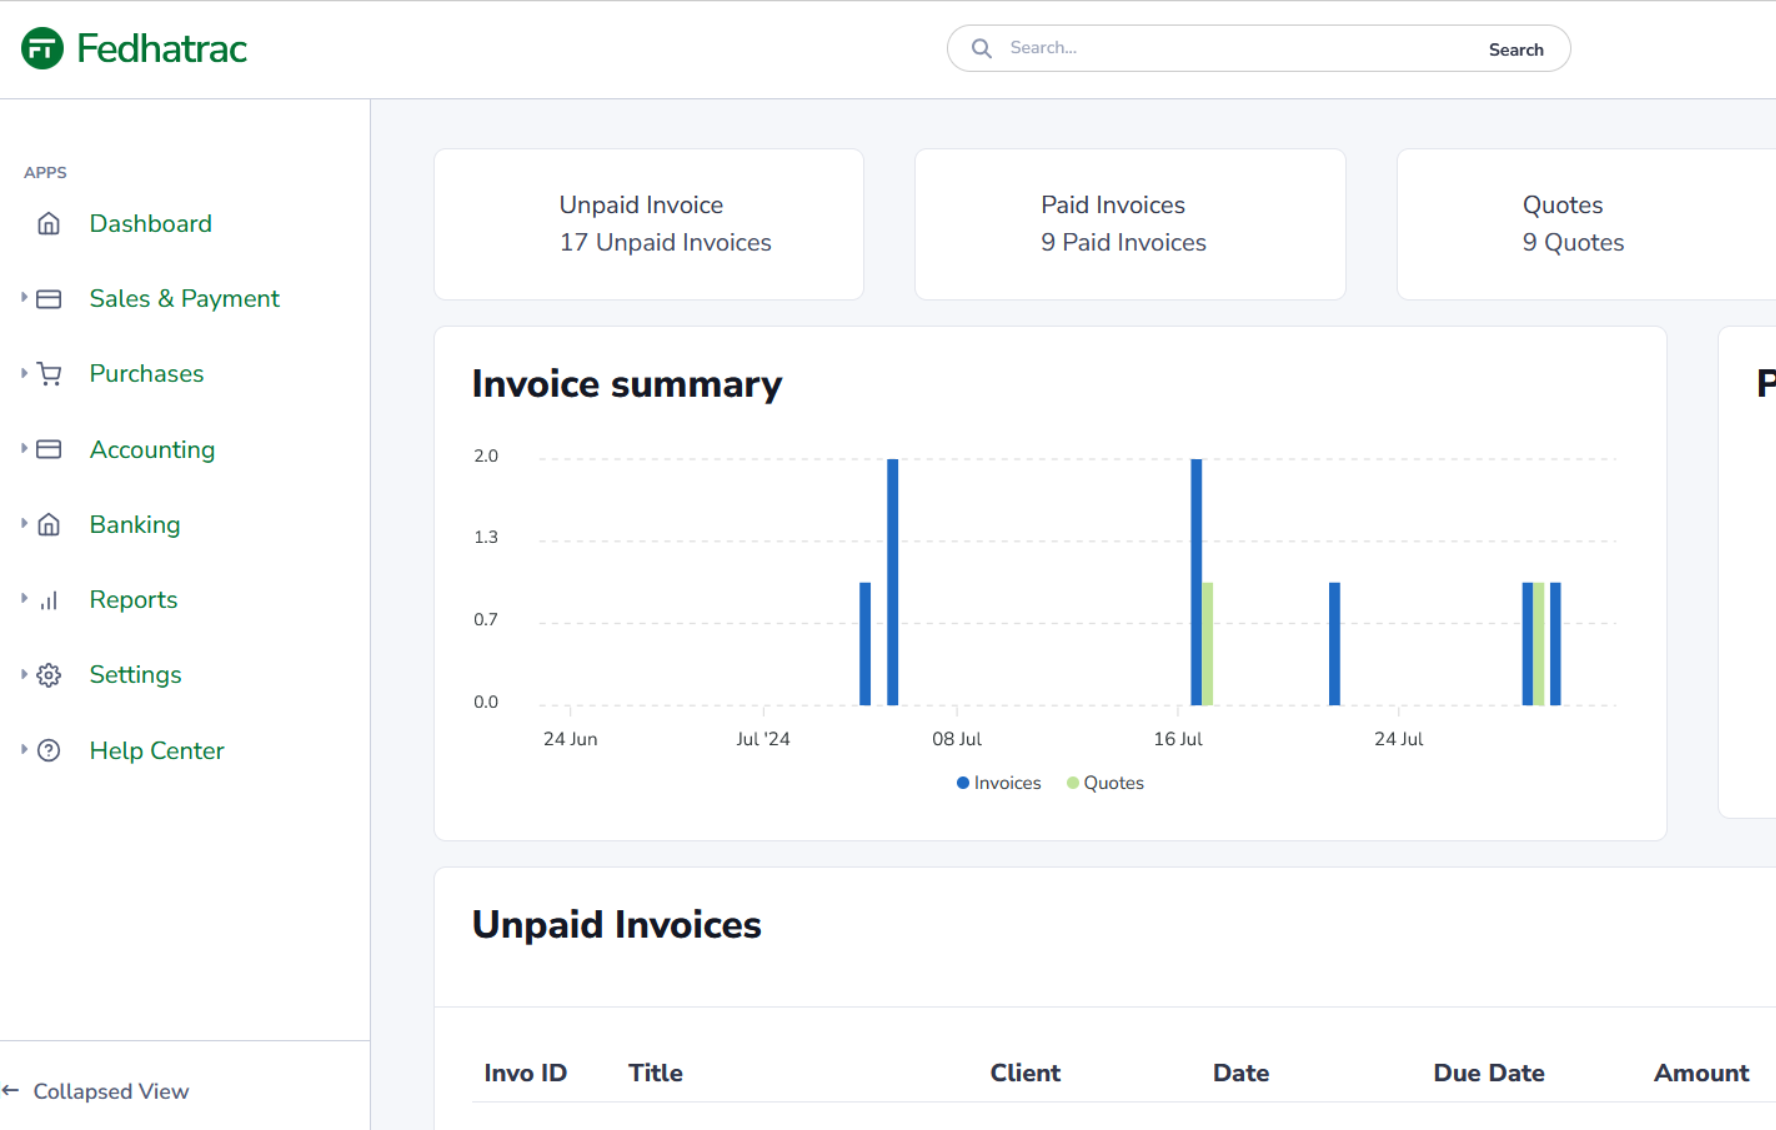
Task: Expand the Purchases submenu arrow
Action: (24, 372)
